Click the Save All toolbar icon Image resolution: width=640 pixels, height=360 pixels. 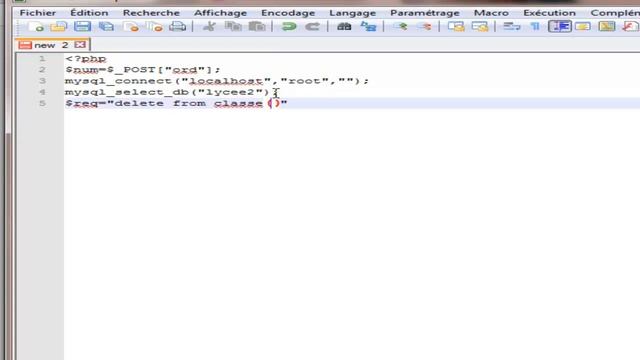pyautogui.click(x=107, y=27)
